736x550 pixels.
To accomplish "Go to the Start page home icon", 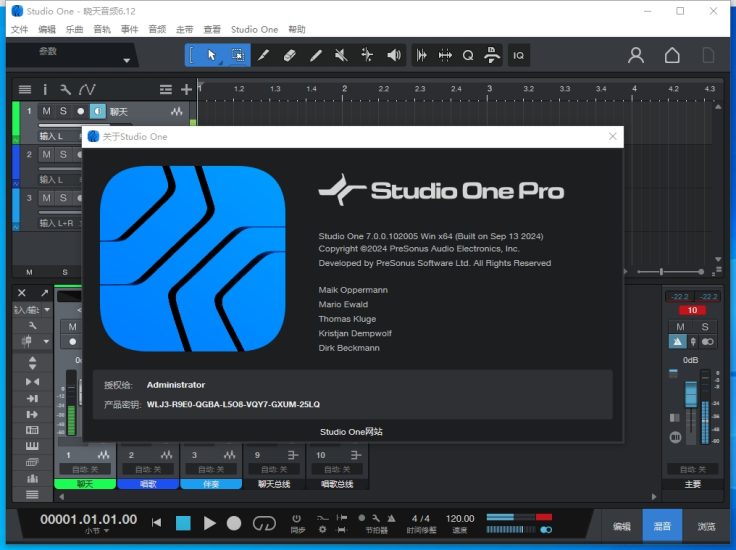I will pos(672,55).
